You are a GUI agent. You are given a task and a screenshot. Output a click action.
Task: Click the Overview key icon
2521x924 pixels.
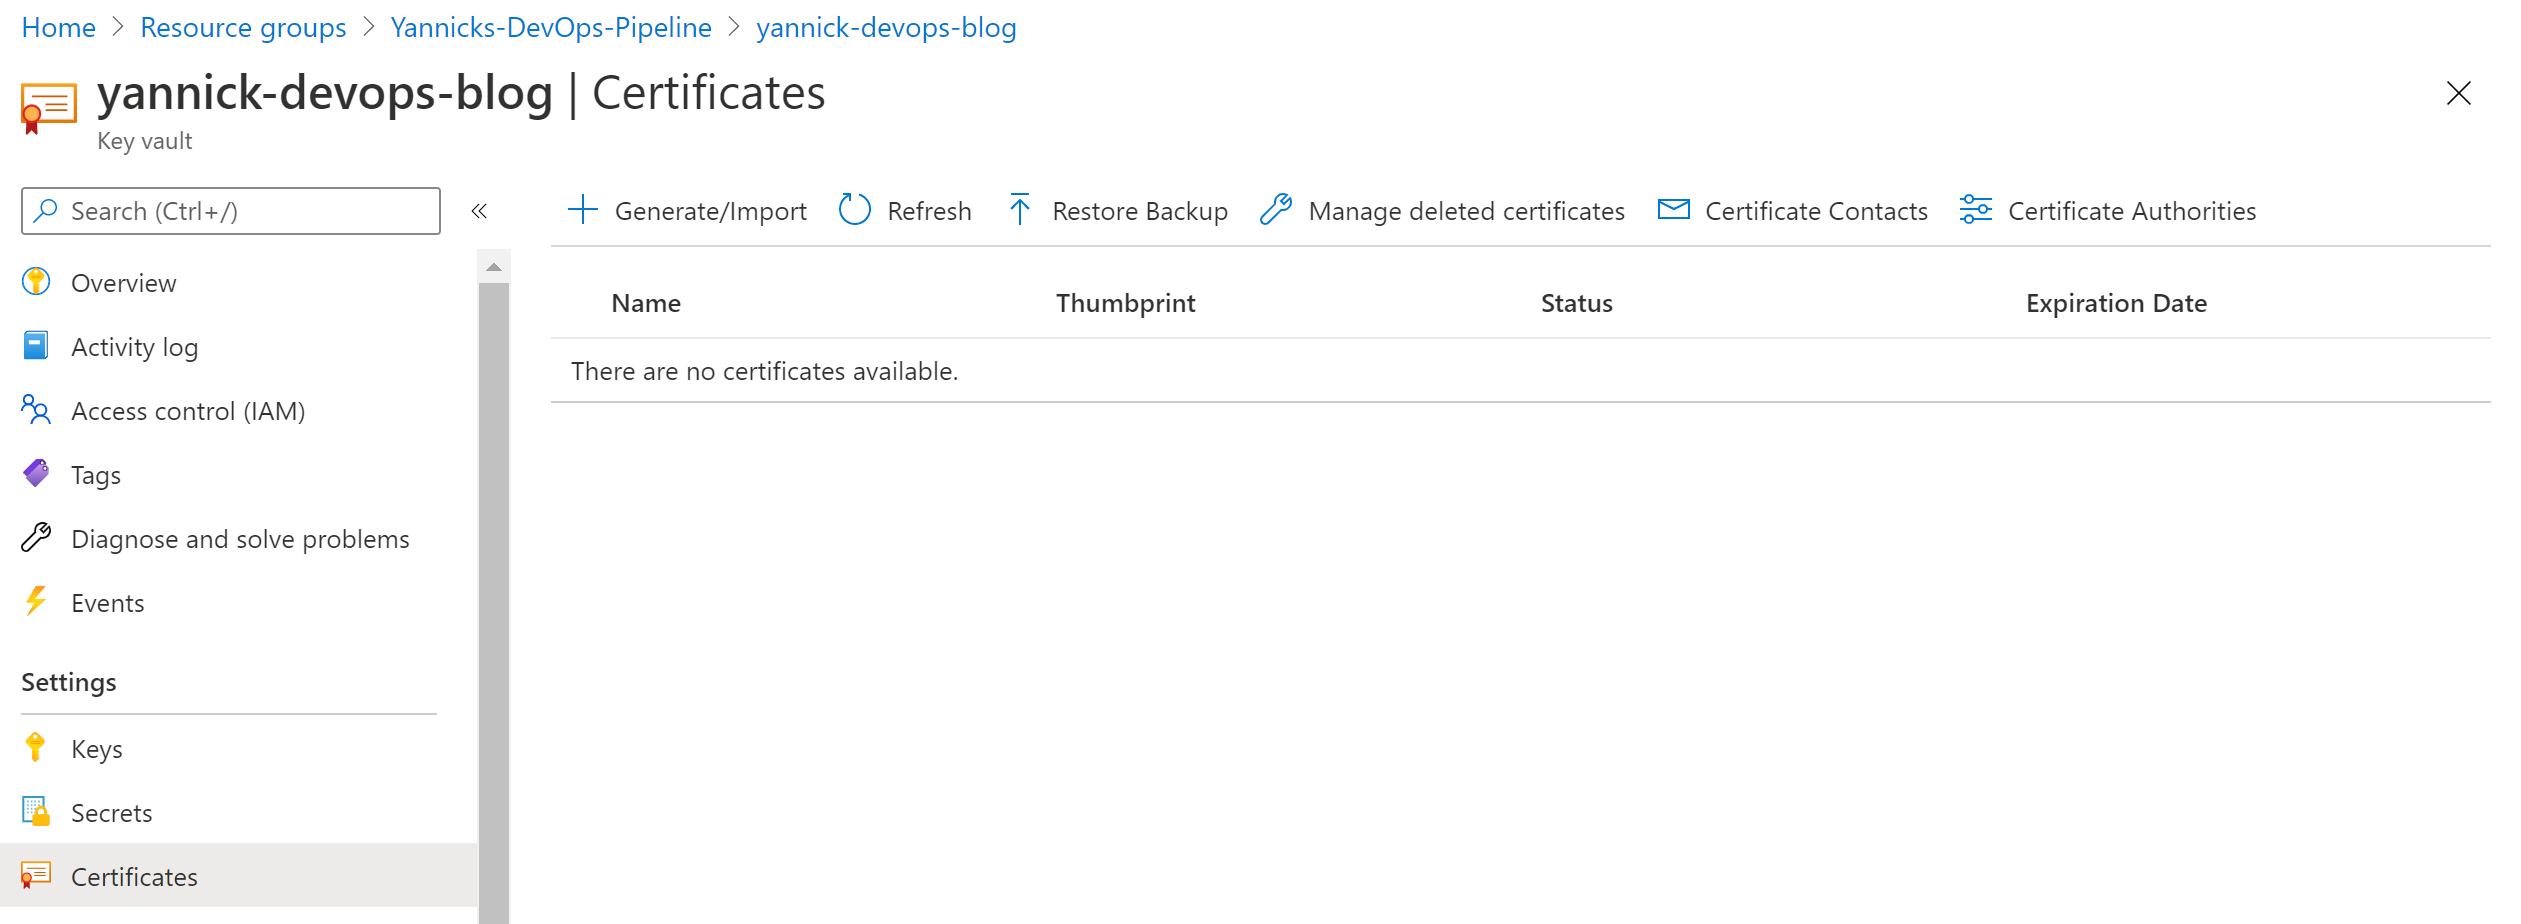point(36,283)
